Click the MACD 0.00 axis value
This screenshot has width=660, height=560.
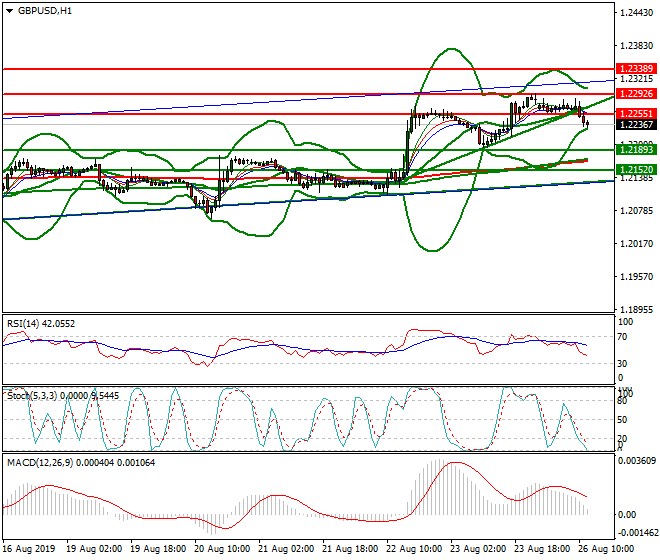click(x=627, y=515)
